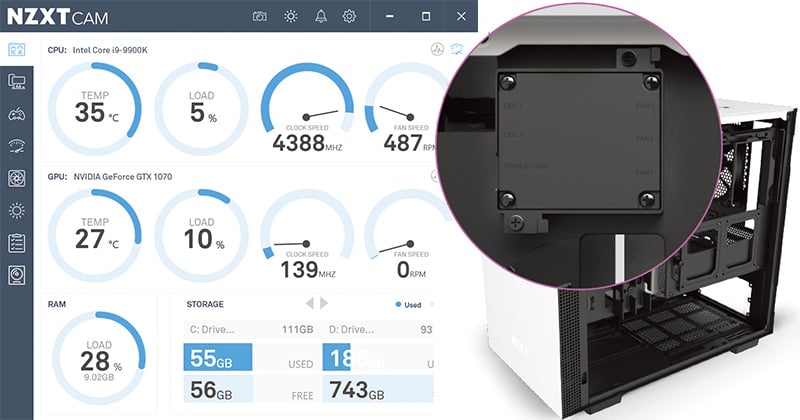Click the 'D: Drive...' storage label

352,330
